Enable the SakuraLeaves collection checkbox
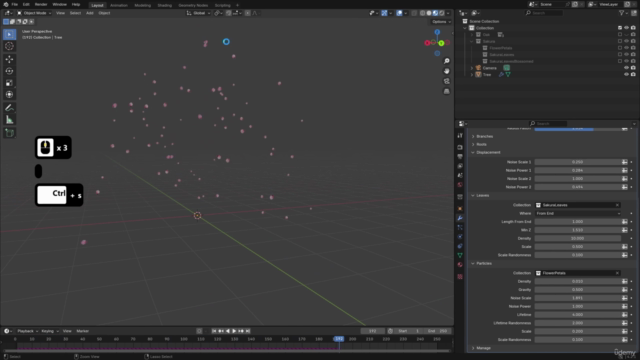 click(x=620, y=54)
